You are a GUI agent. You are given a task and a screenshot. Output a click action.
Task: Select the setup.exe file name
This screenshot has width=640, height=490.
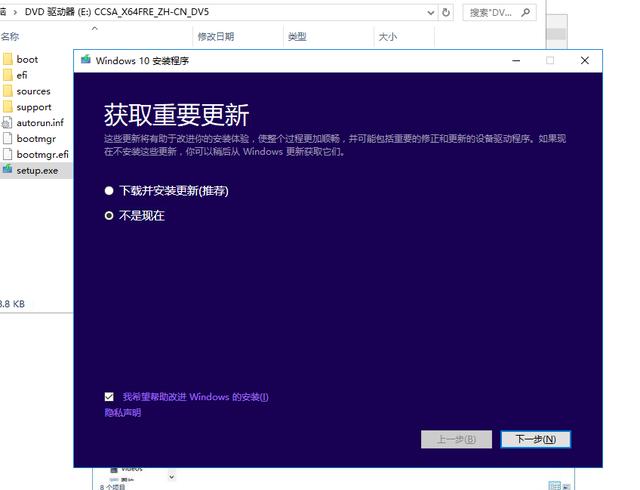(x=37, y=171)
